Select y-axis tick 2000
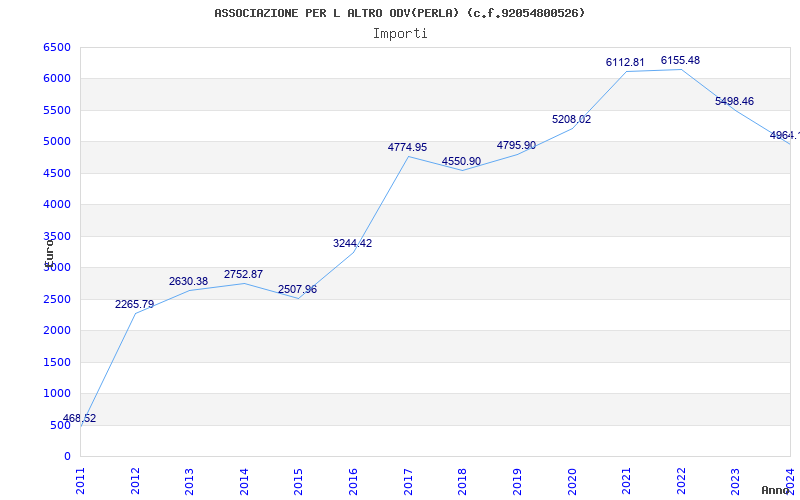Viewport: 800px width, 500px height. pos(57,331)
